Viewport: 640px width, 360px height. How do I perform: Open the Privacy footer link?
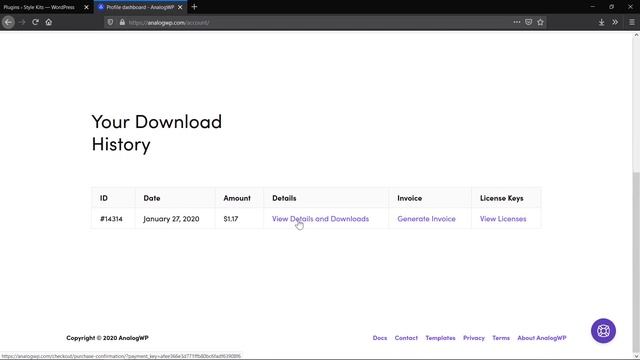(474, 338)
